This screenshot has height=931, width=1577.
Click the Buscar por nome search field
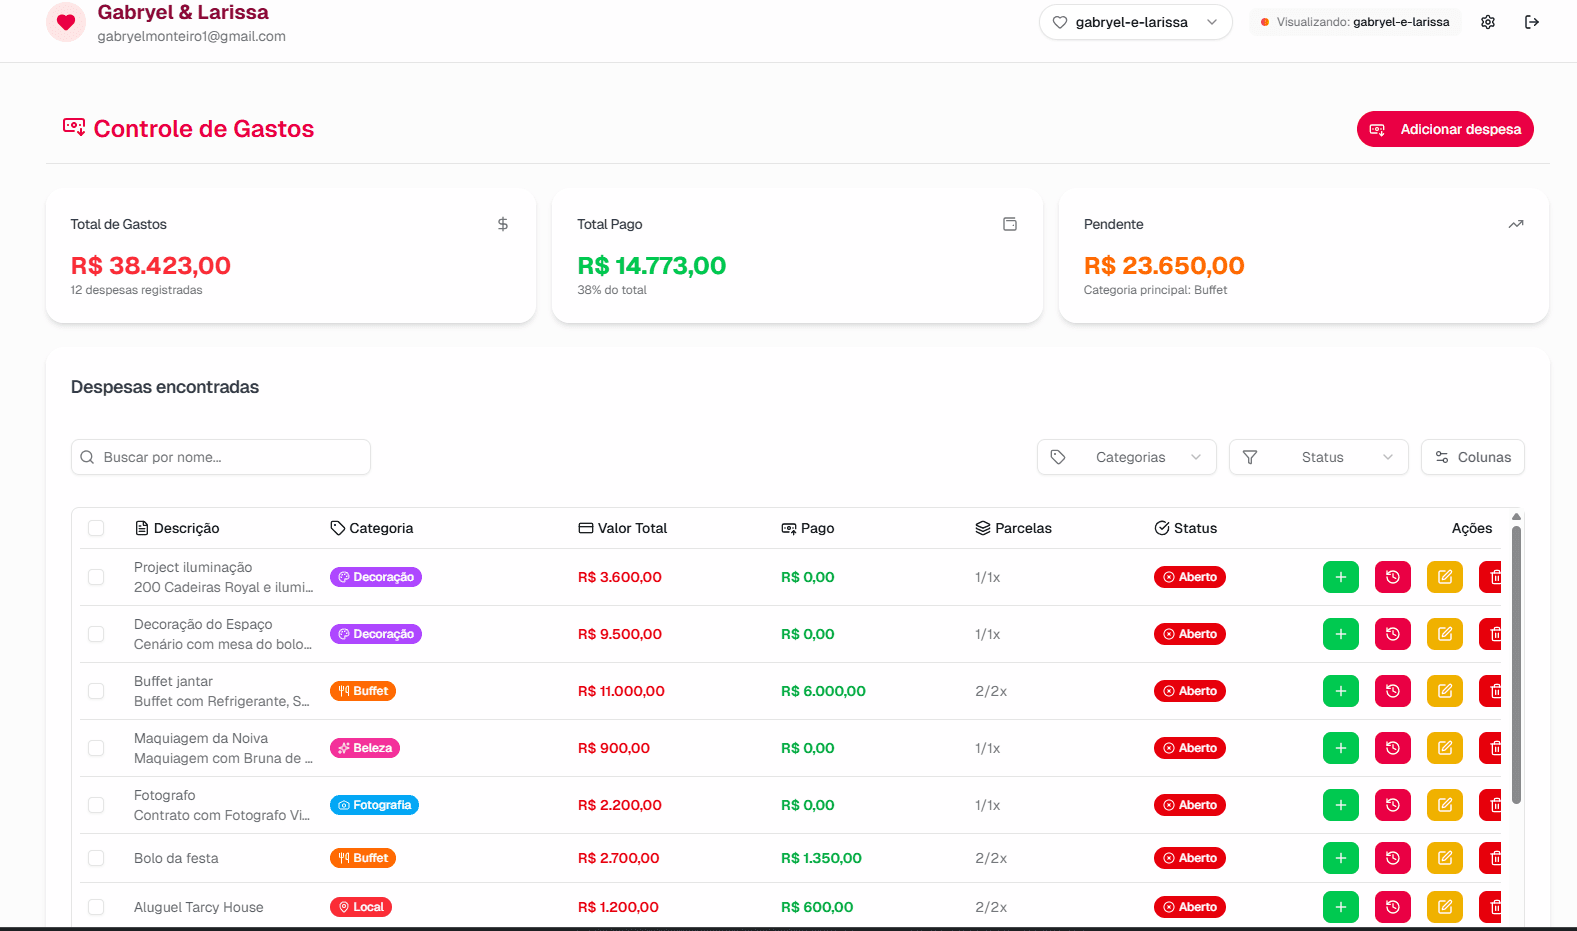pyautogui.click(x=221, y=457)
